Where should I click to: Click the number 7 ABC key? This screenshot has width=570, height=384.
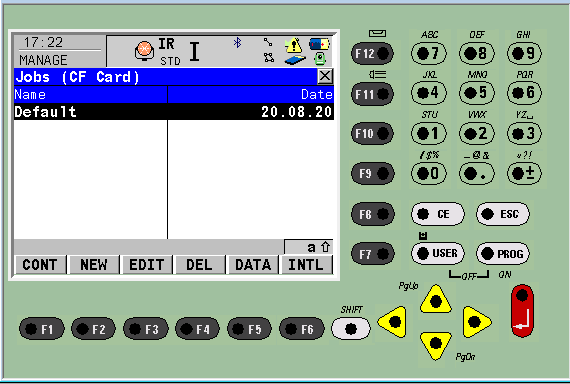429,53
